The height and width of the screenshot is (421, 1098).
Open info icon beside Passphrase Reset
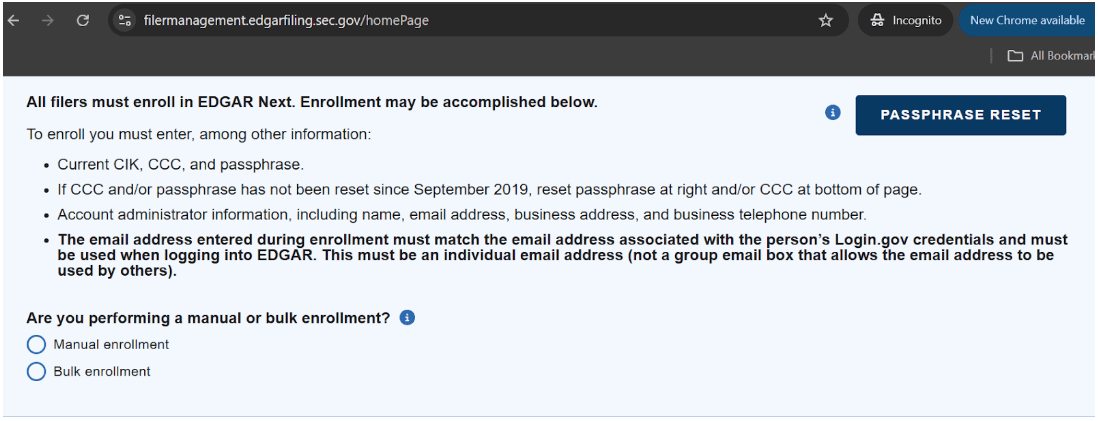pos(832,113)
